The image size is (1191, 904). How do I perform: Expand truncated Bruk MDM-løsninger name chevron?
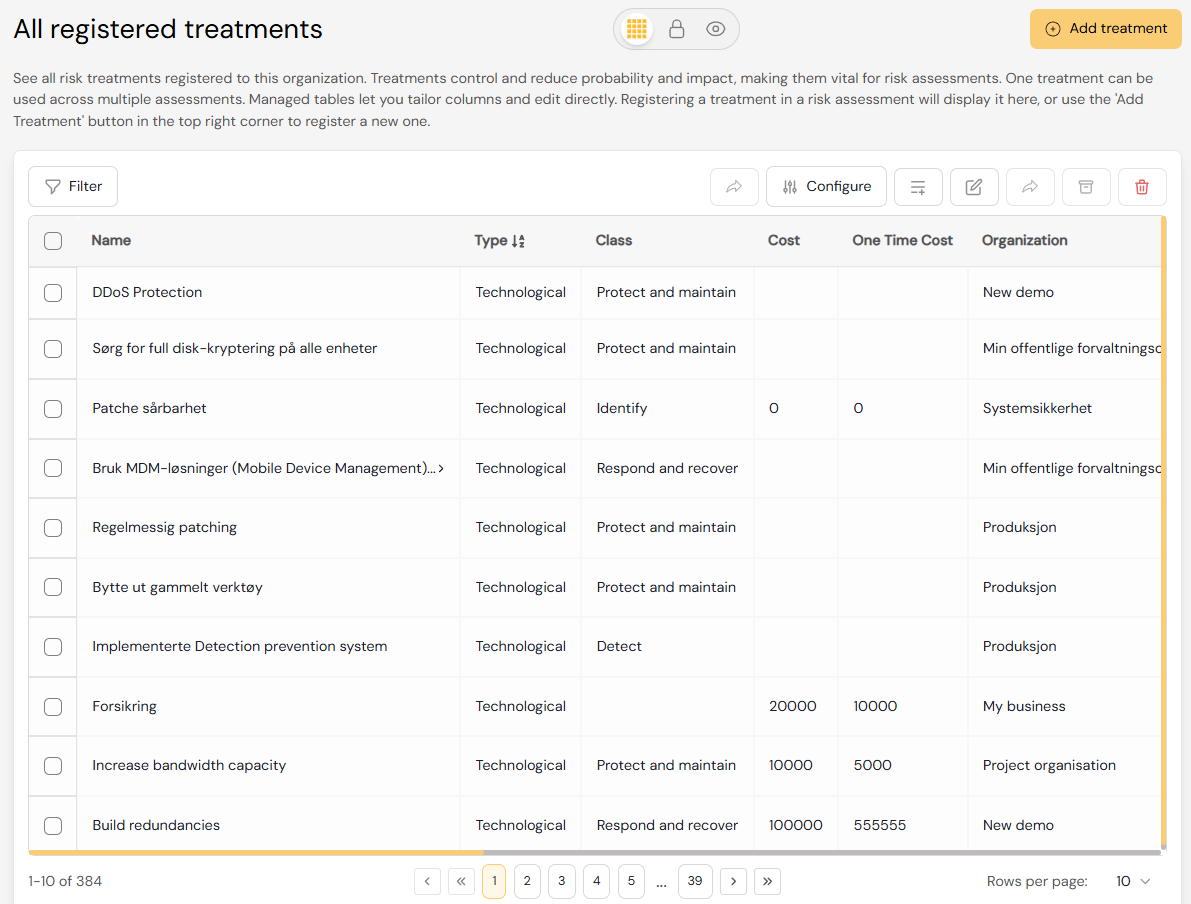(x=441, y=468)
